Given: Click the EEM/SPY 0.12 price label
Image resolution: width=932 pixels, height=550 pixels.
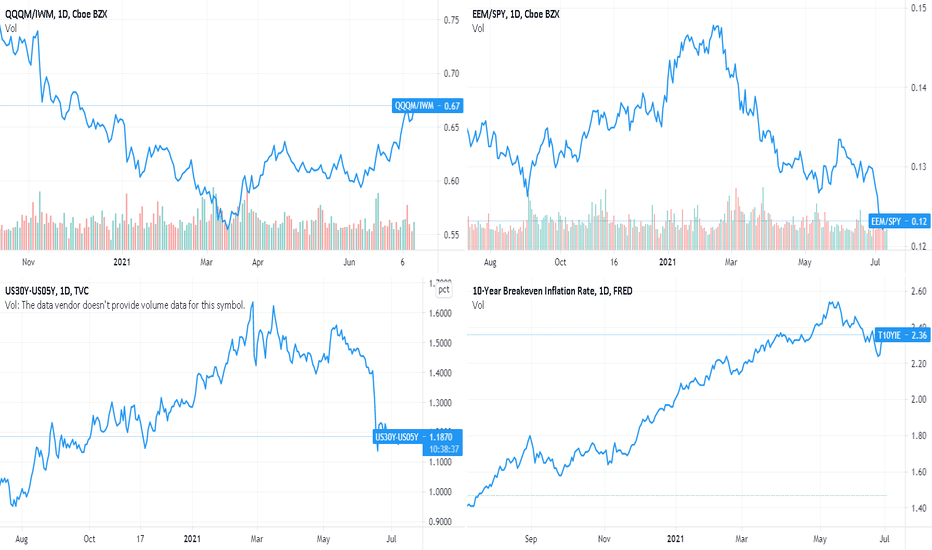Looking at the screenshot, I should point(899,221).
